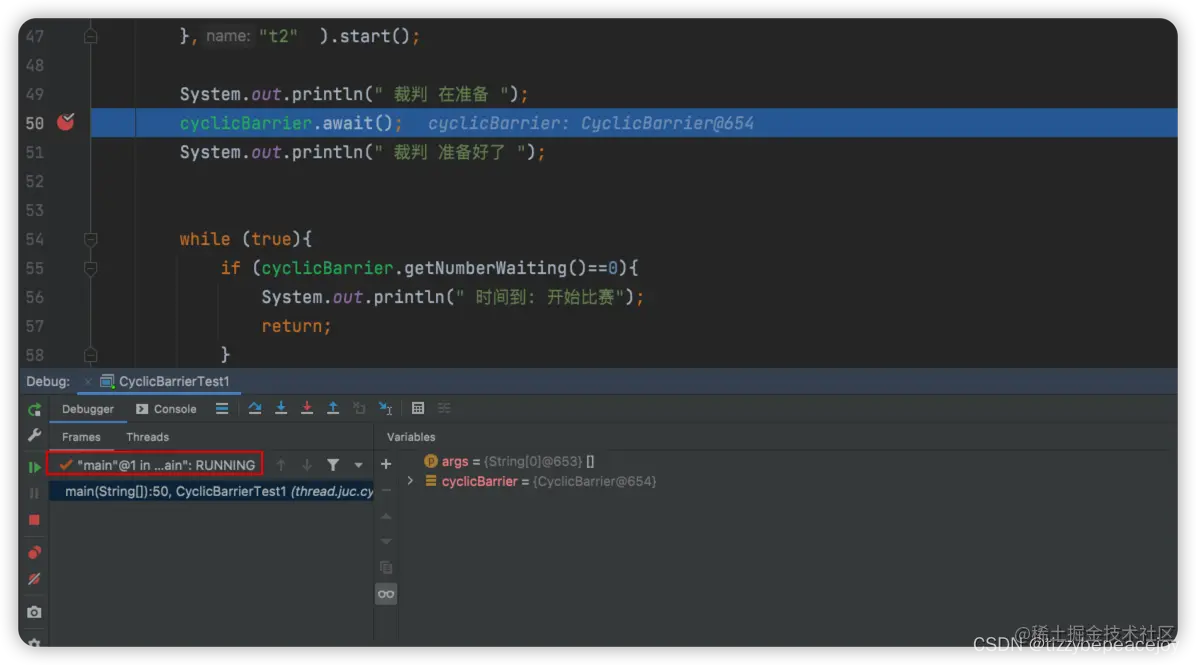Move watch up with triangle icon
This screenshot has height=665, width=1196.
click(x=386, y=516)
